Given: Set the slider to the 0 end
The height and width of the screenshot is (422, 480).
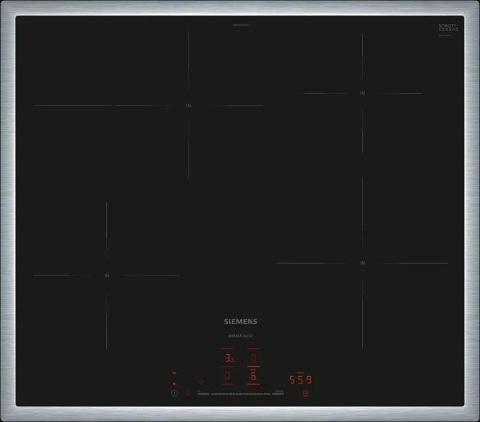Looking at the screenshot, I should tap(203, 394).
